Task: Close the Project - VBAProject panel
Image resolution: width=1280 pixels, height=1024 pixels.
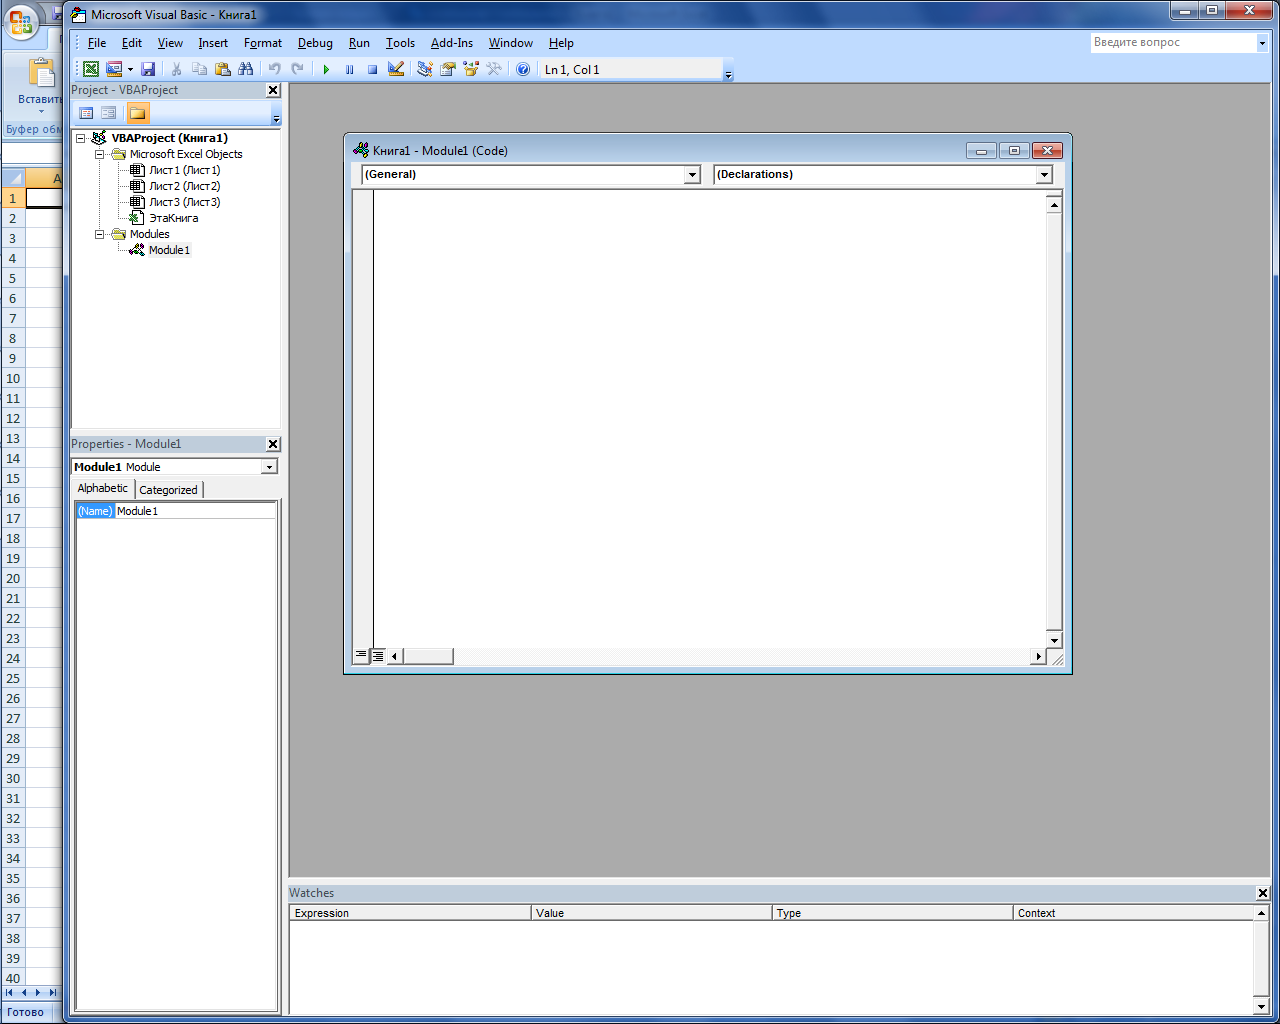Action: click(273, 90)
